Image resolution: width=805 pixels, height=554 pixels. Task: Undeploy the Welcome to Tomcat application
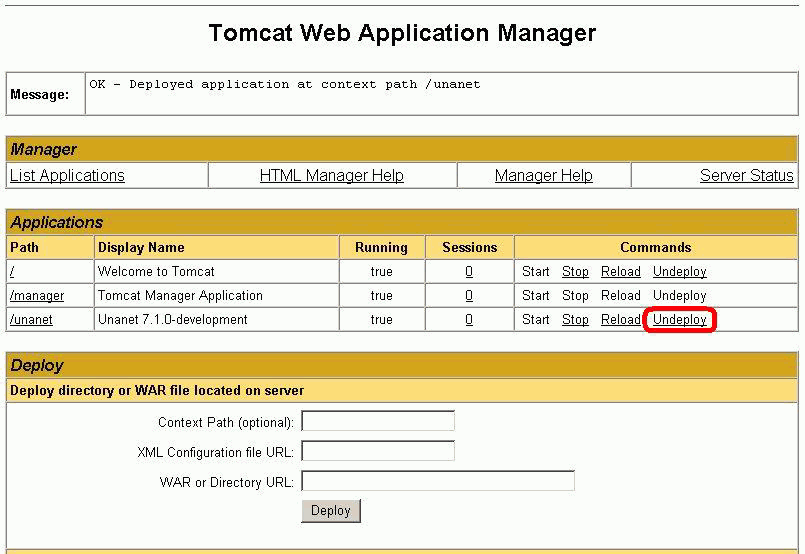click(680, 272)
